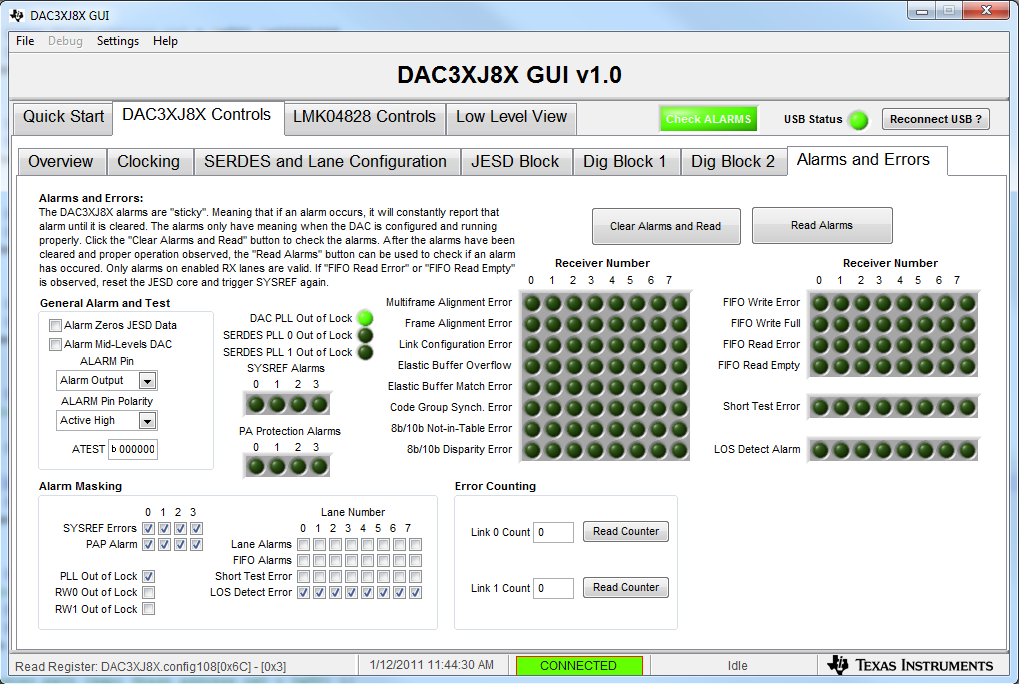This screenshot has width=1019, height=684.
Task: Click 8b/10b Not-in-Table Error LED for receiver 6
Action: coord(658,429)
